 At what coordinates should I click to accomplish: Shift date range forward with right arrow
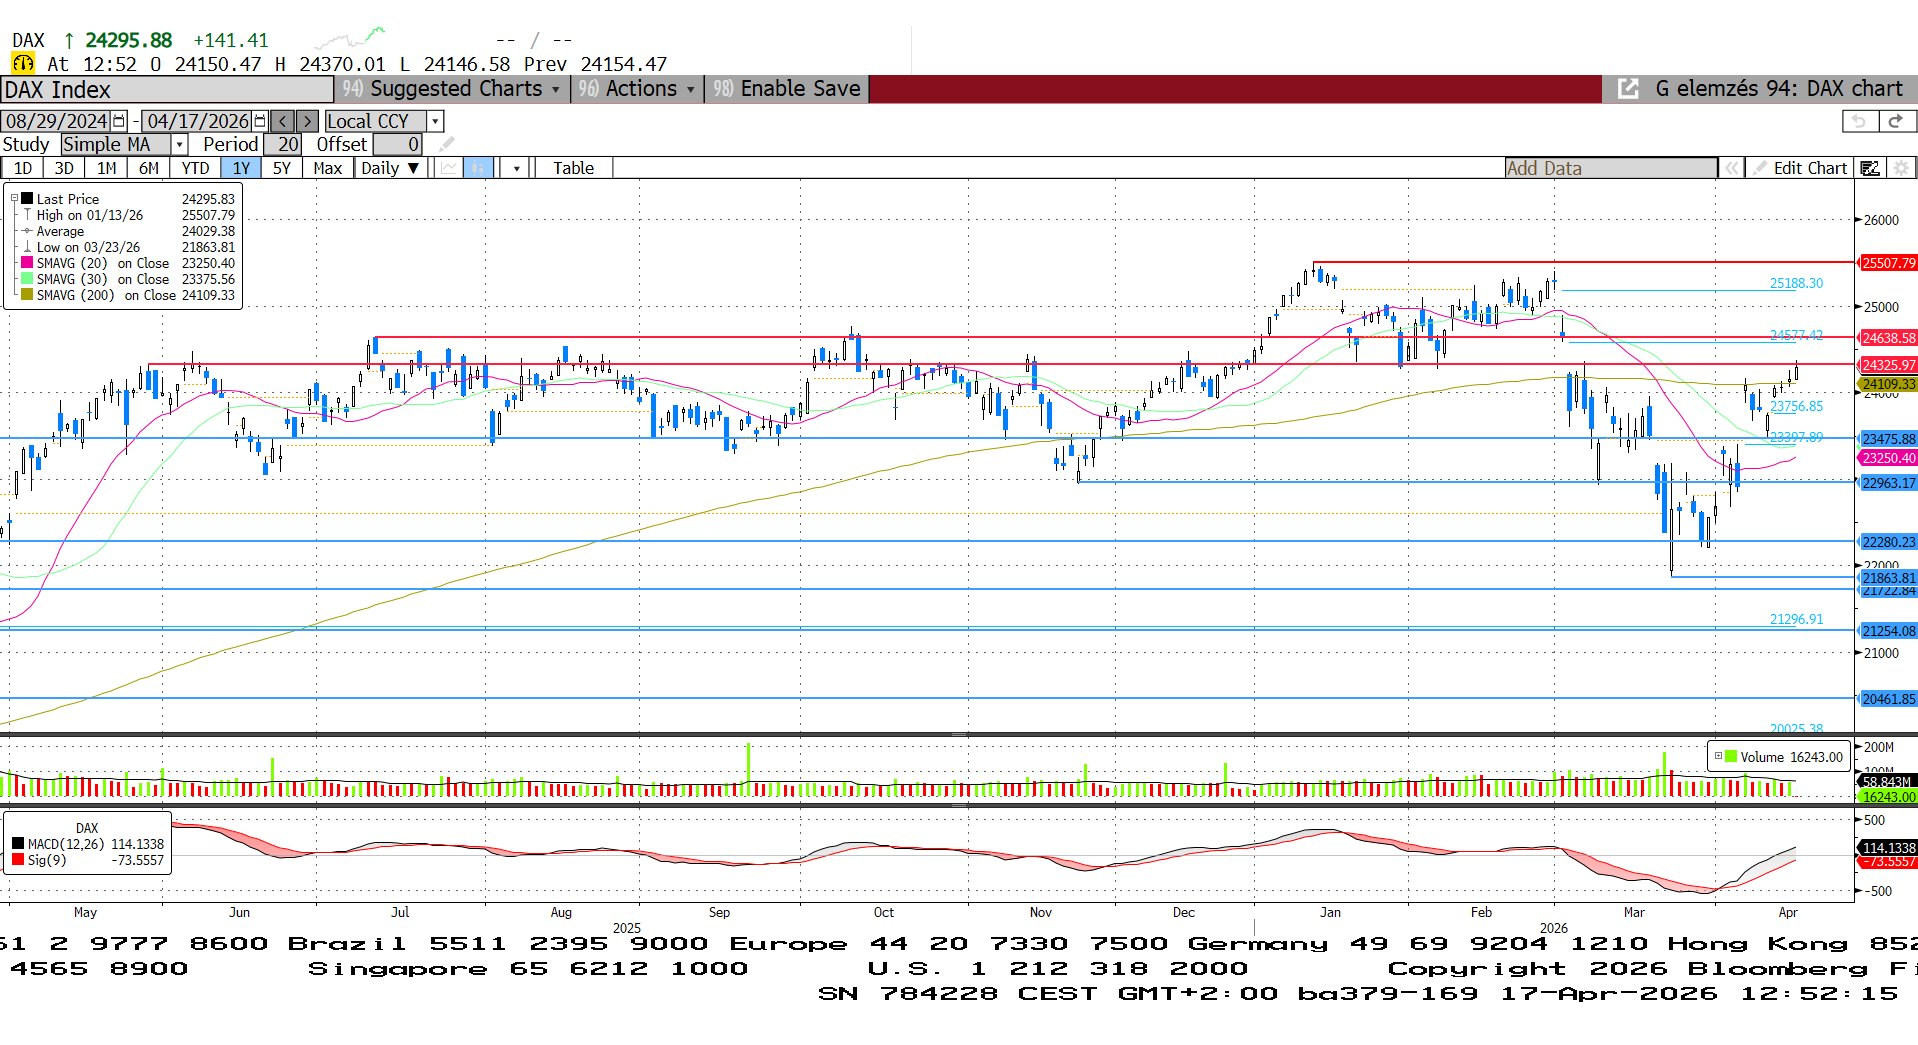point(308,121)
